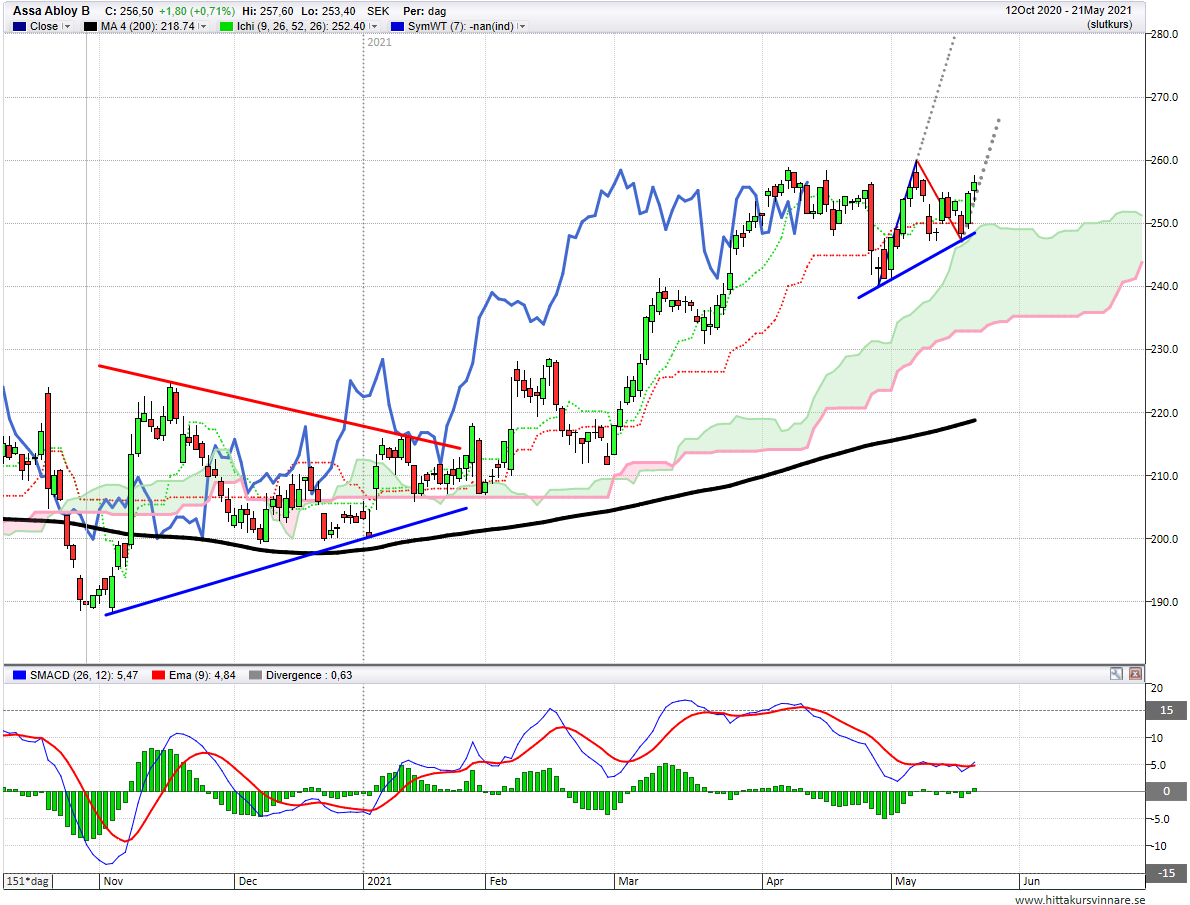Click the 'Jun' month on time axis
Image resolution: width=1190 pixels, height=905 pixels.
pyautogui.click(x=1031, y=881)
